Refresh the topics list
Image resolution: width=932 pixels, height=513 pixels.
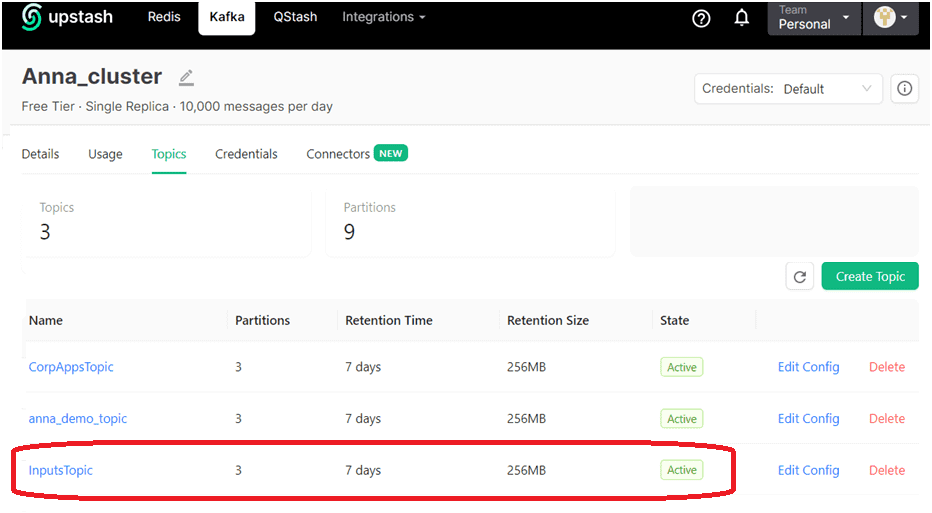coord(799,277)
